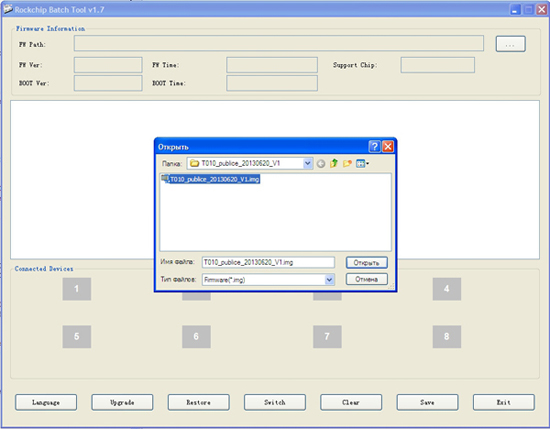The width and height of the screenshot is (550, 429).
Task: Expand the Тип файлов filter dropdown
Action: [329, 280]
